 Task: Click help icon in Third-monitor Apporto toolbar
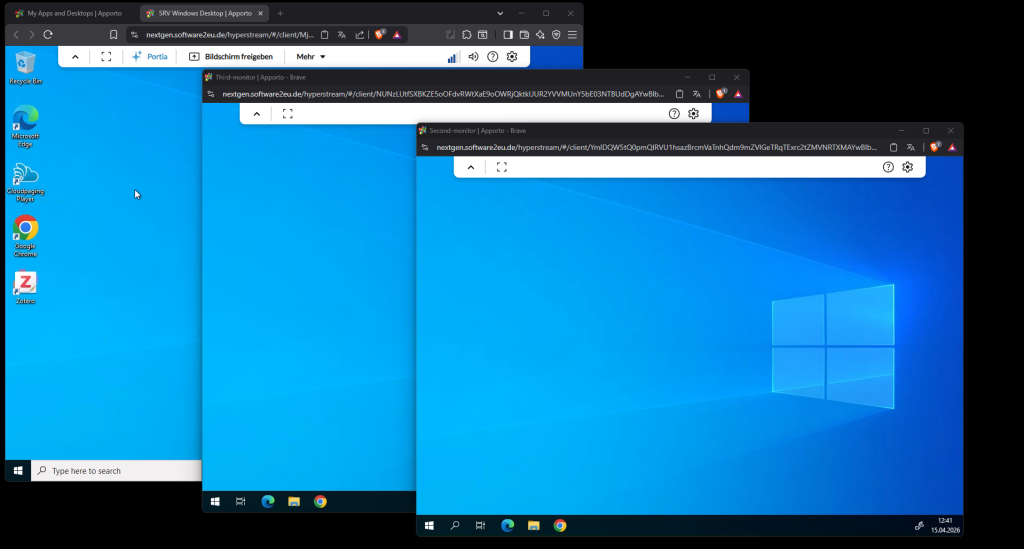tap(674, 114)
